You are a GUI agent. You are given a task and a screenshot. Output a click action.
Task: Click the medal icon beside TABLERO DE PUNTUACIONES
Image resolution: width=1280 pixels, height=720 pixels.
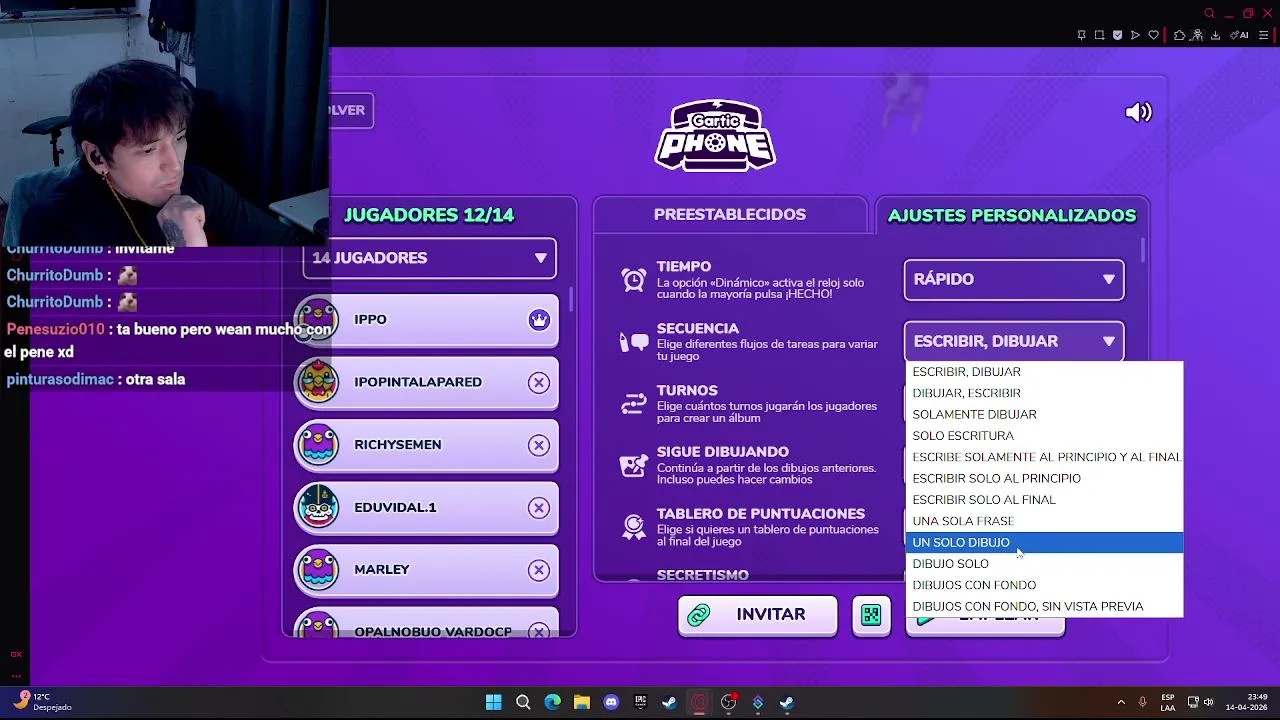coord(634,526)
